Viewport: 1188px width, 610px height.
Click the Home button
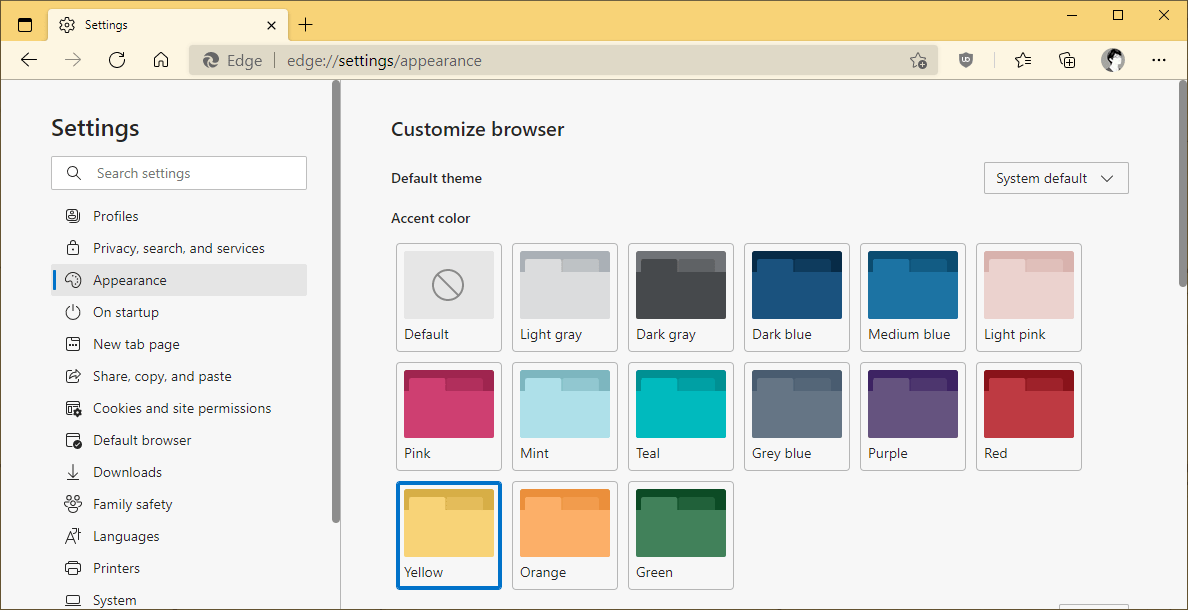161,60
